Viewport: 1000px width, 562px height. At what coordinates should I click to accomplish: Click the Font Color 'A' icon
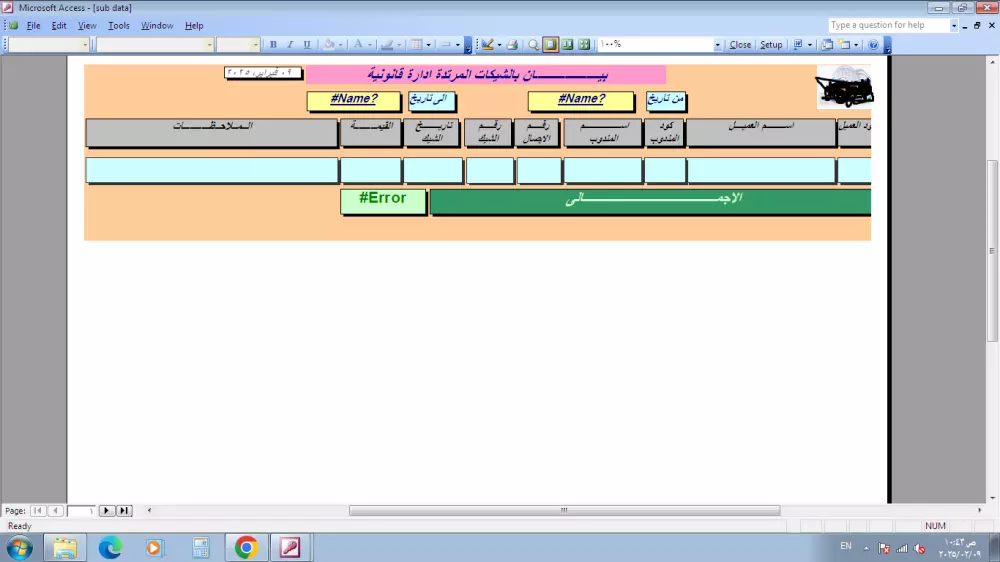(x=358, y=45)
